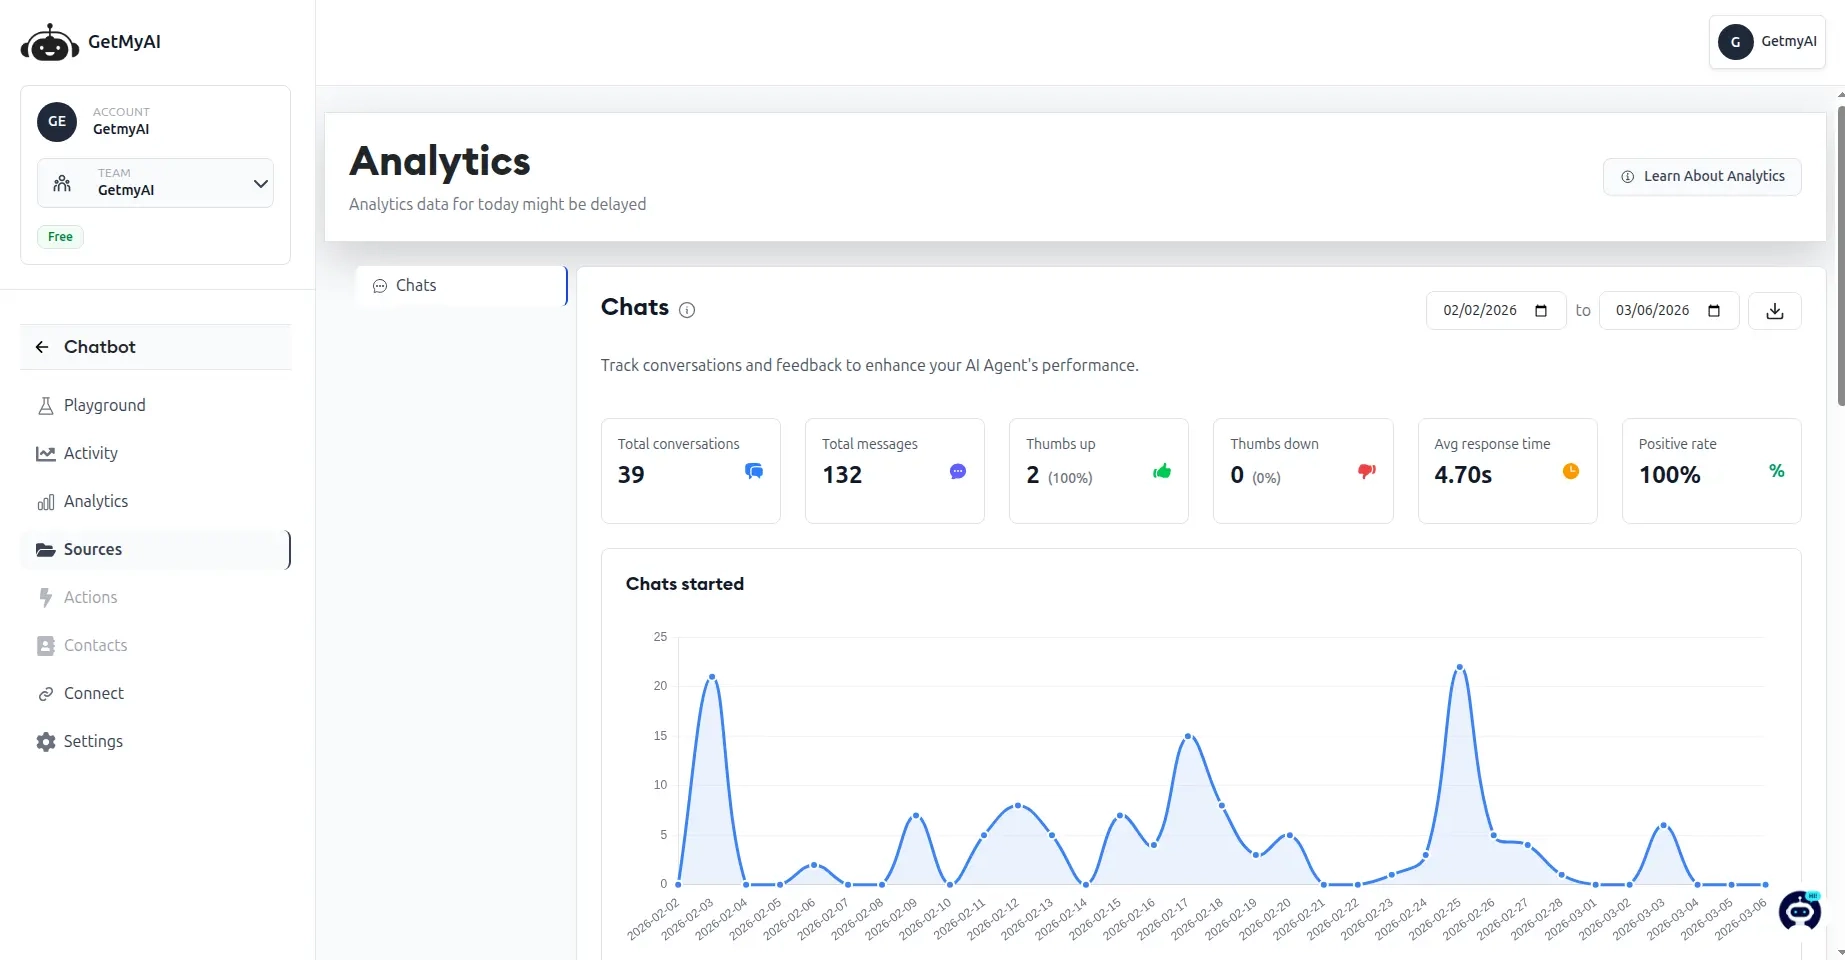Click the info icon beside Chats heading

(687, 310)
